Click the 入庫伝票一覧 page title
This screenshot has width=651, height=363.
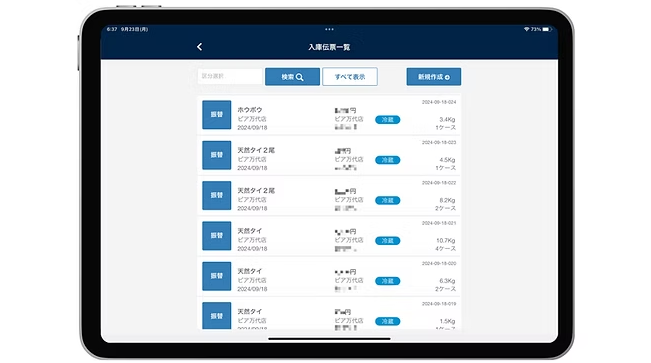[x=329, y=47]
